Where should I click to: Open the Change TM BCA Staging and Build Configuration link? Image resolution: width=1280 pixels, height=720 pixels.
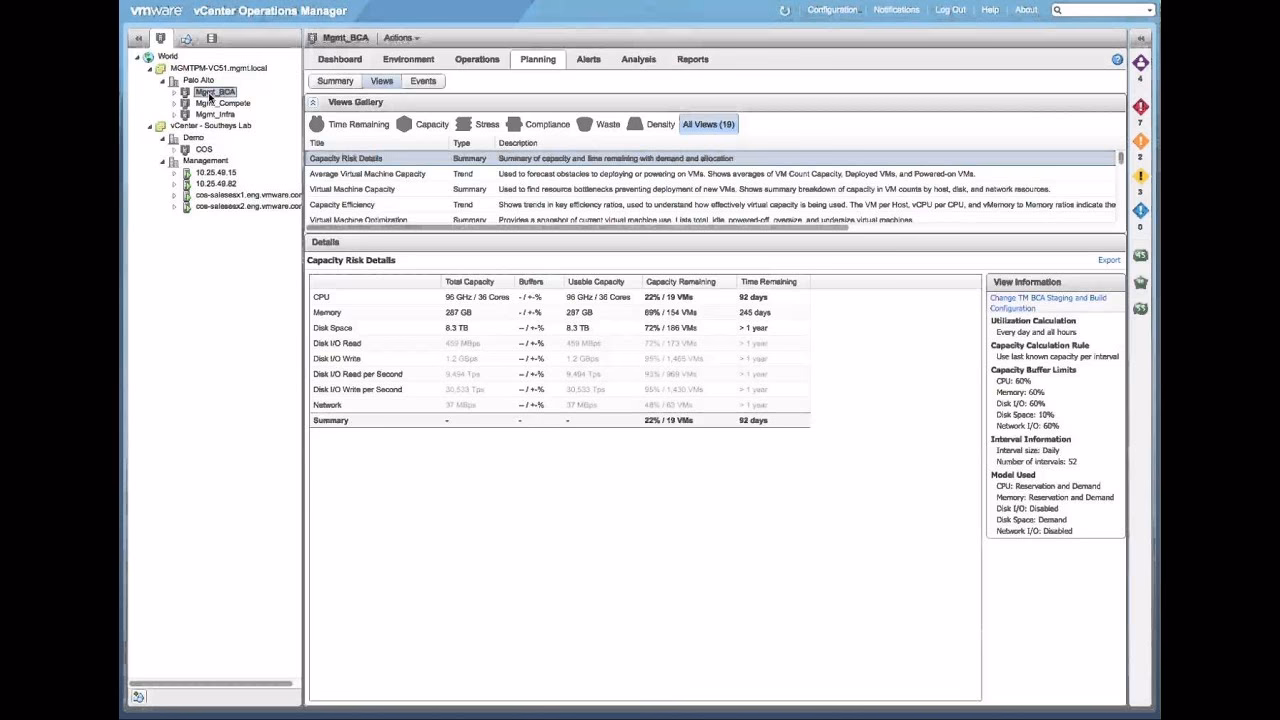point(1047,302)
